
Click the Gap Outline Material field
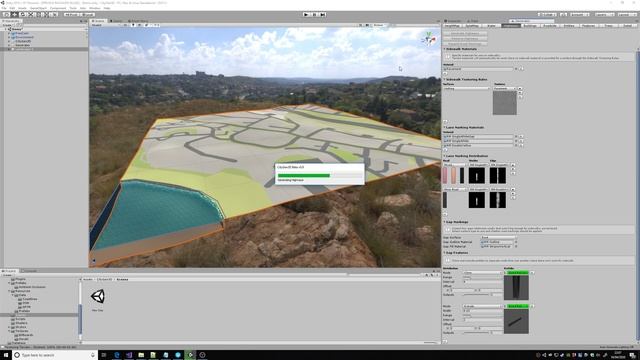(497, 242)
